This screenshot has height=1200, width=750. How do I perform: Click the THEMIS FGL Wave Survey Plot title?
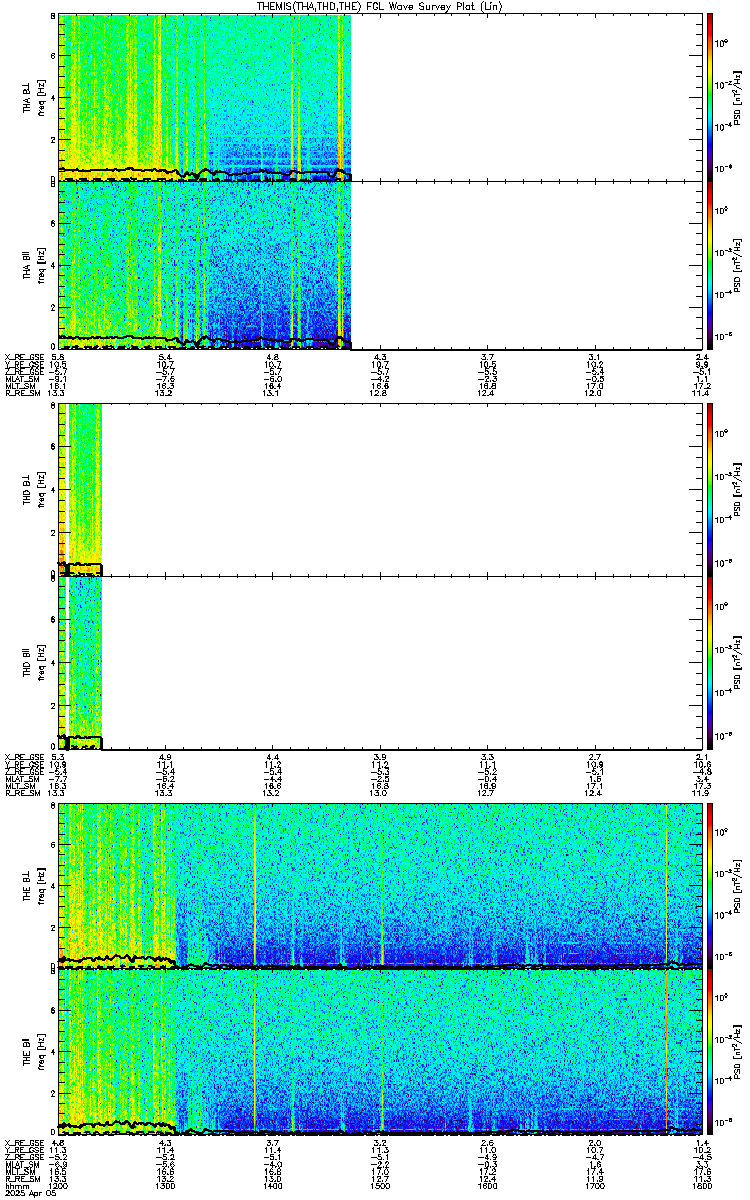point(381,7)
